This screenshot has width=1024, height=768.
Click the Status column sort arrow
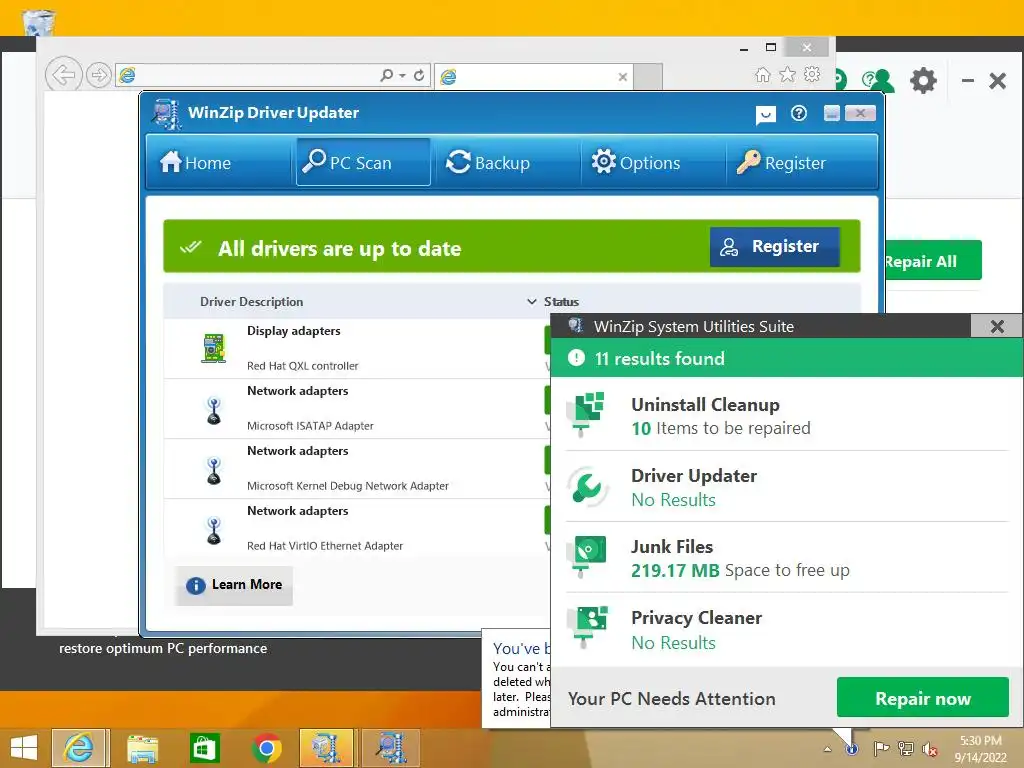coord(532,302)
